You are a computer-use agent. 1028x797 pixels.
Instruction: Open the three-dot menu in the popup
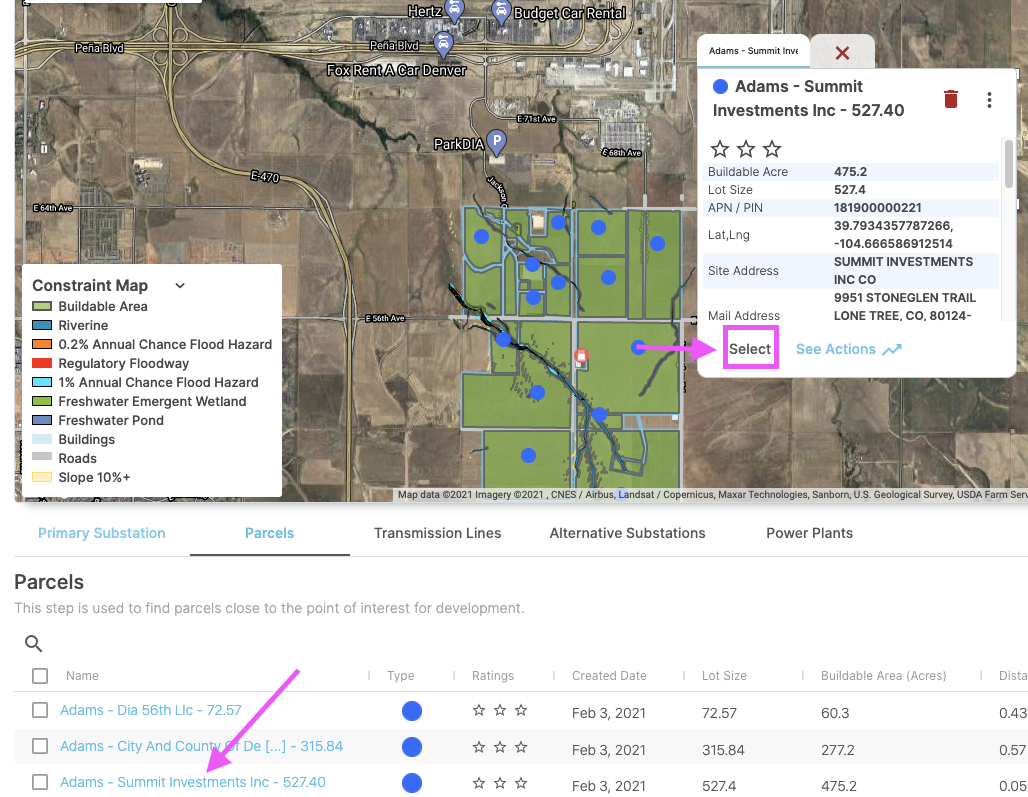click(x=989, y=99)
